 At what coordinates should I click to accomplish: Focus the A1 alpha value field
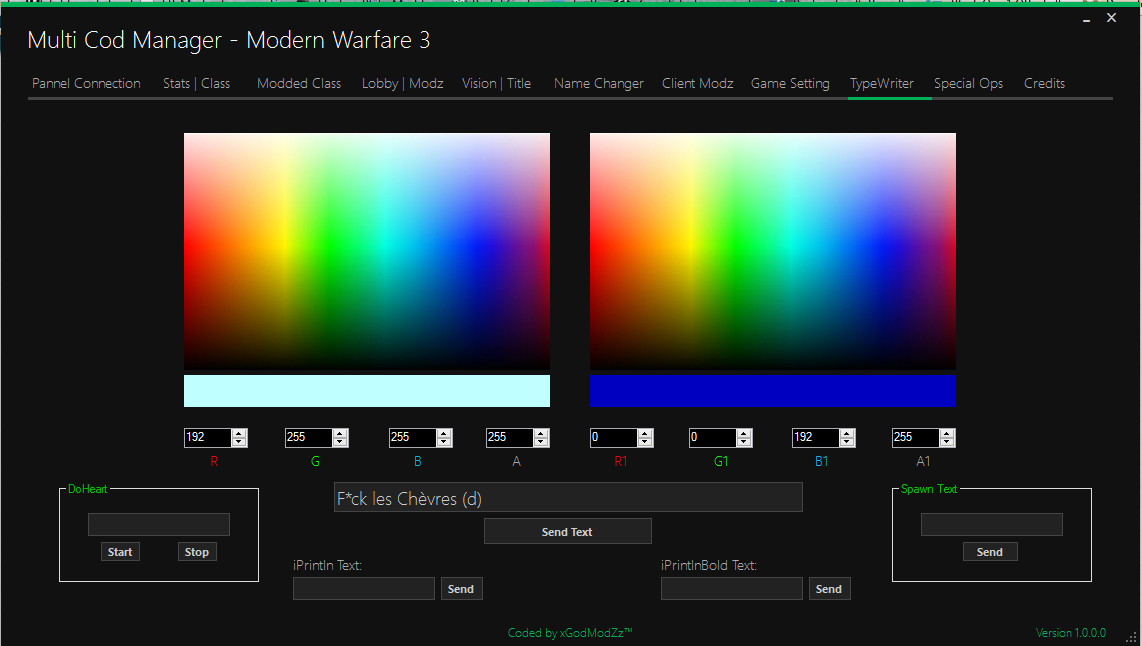pyautogui.click(x=915, y=437)
